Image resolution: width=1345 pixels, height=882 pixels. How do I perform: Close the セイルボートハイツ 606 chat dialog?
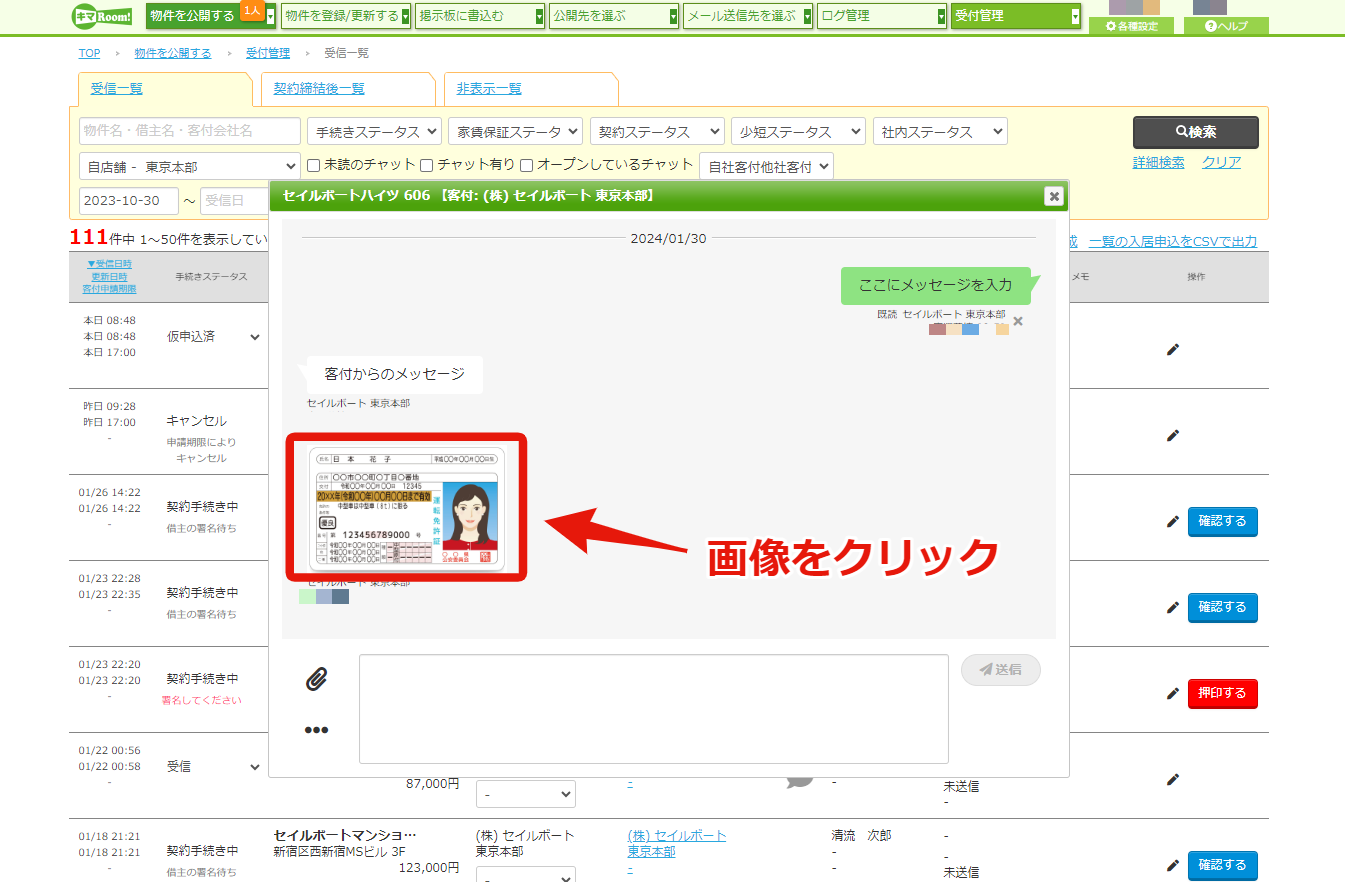click(x=1053, y=196)
